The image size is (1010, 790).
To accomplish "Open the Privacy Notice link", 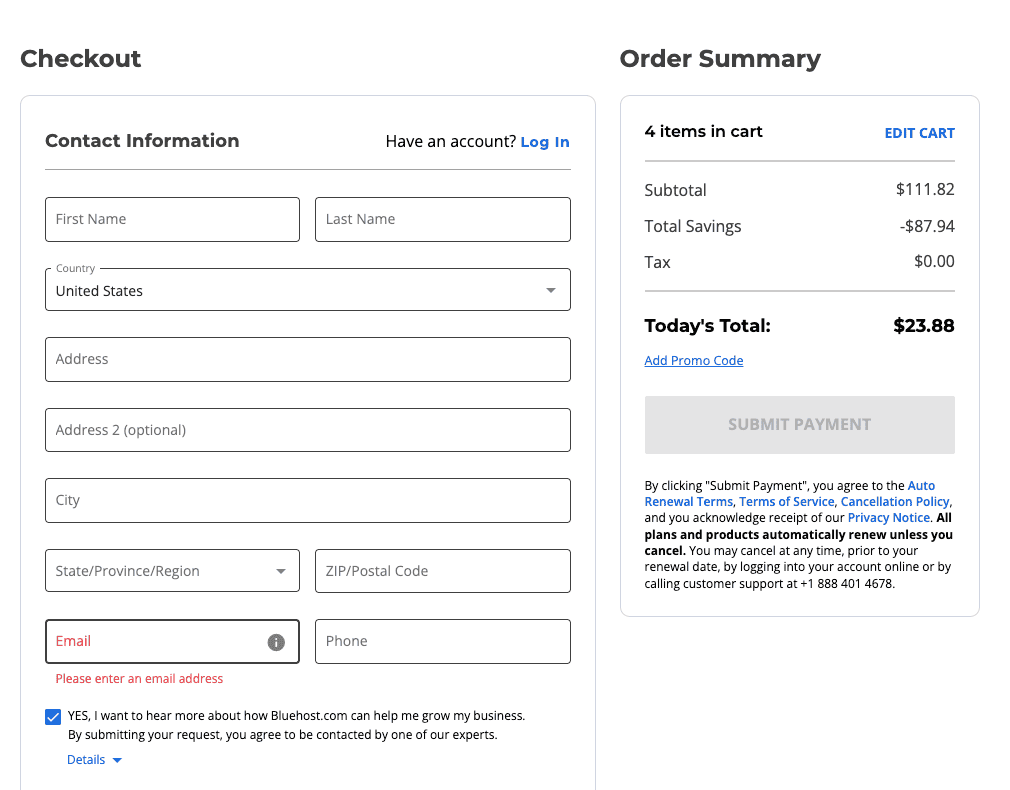I will pyautogui.click(x=888, y=518).
